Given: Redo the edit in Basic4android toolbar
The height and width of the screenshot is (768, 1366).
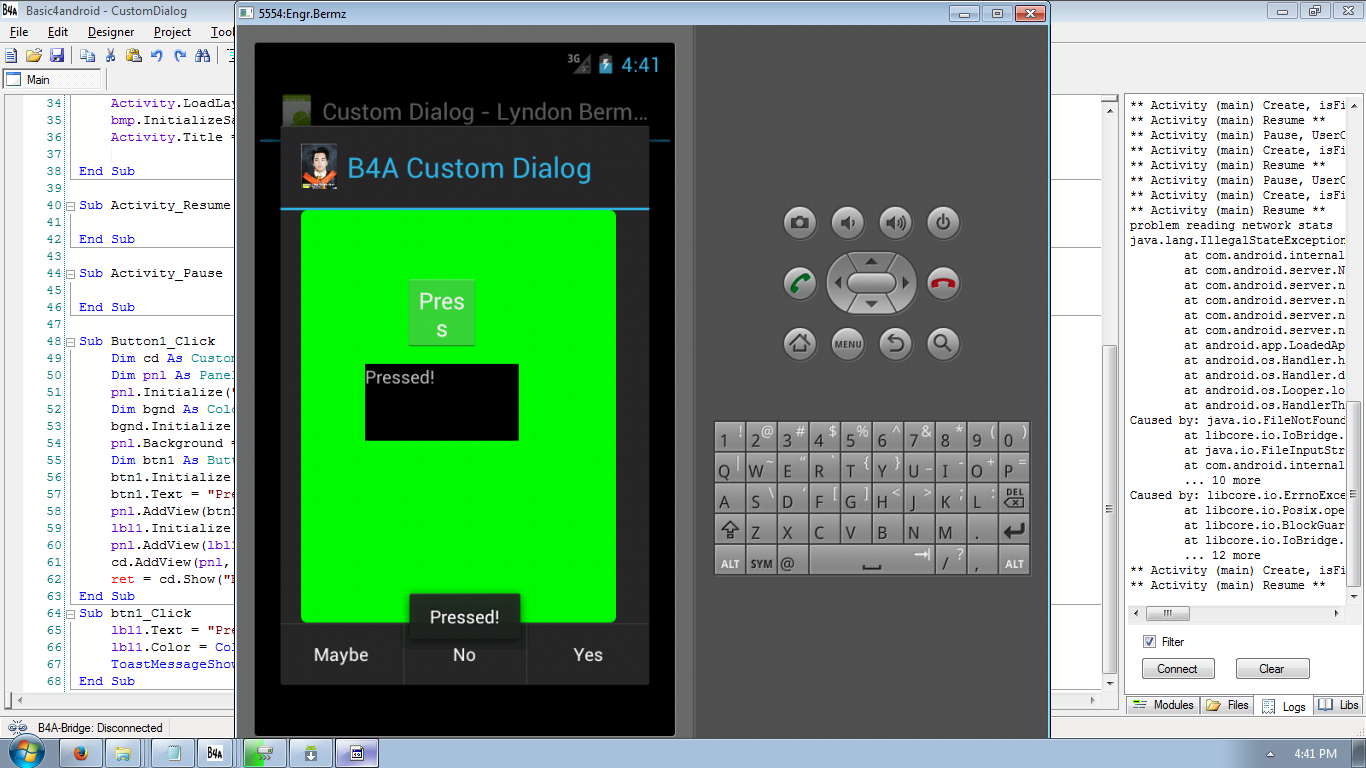Looking at the screenshot, I should click(180, 56).
